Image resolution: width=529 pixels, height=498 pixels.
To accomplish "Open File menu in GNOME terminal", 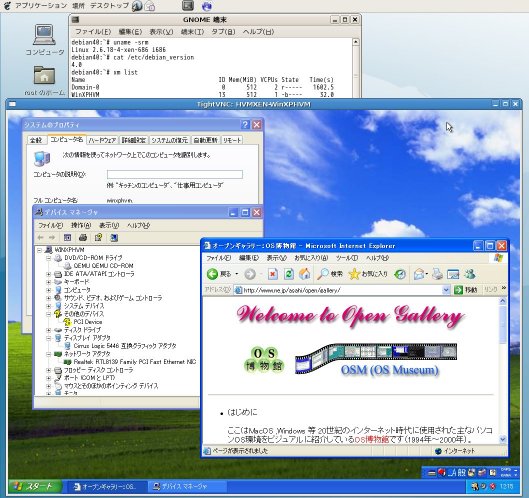I will tap(93, 32).
